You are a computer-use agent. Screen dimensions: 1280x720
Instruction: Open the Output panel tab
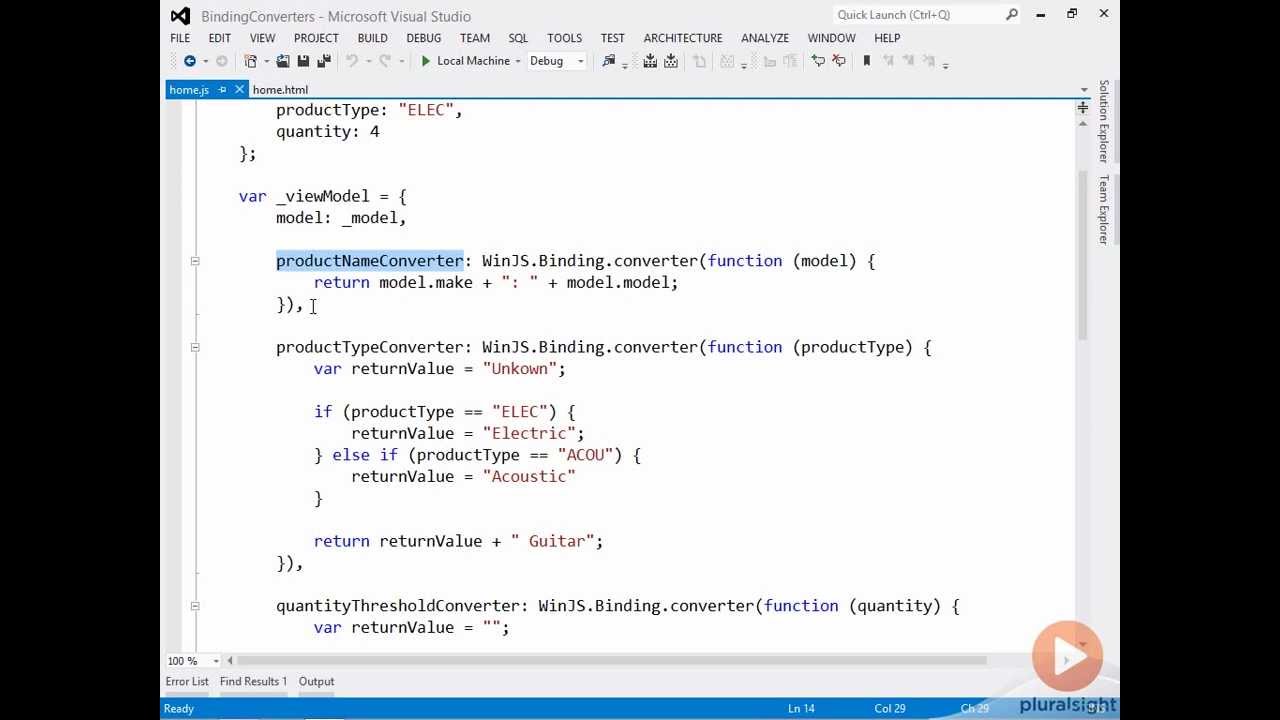(316, 682)
